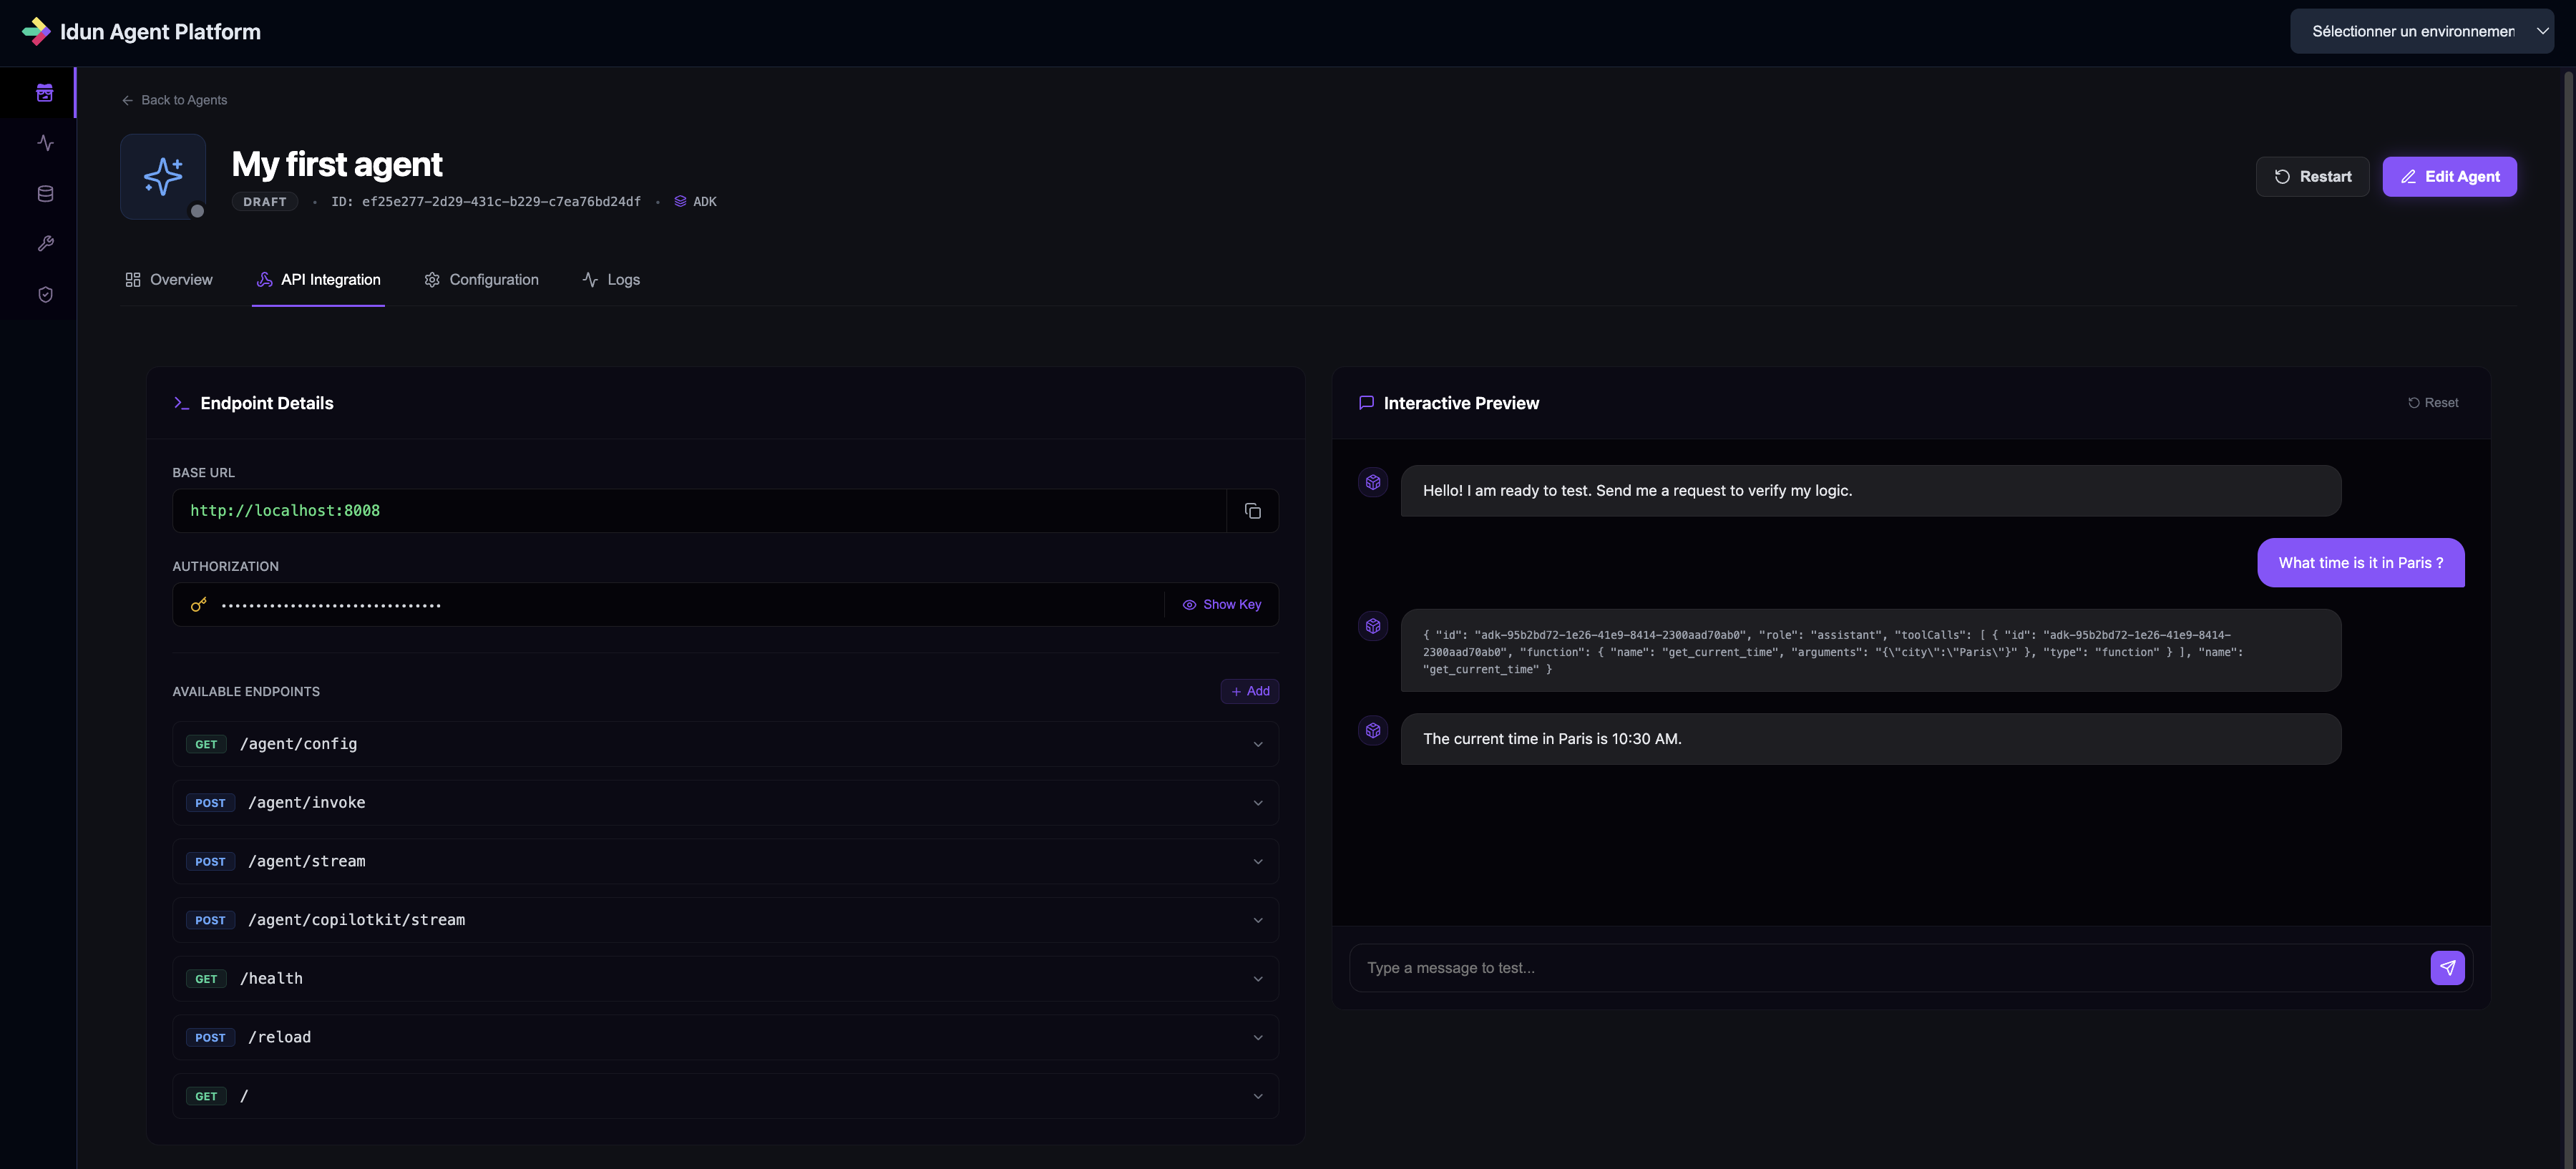Screen dimensions: 2576x1169
Task: Open the database section from the sidebar
Action: [45, 193]
